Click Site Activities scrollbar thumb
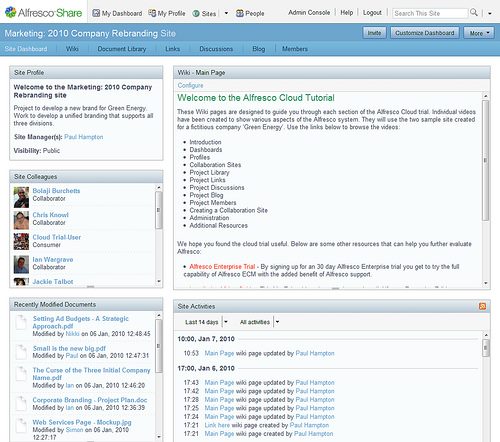Screen dimensions: 500x442 click(486, 348)
